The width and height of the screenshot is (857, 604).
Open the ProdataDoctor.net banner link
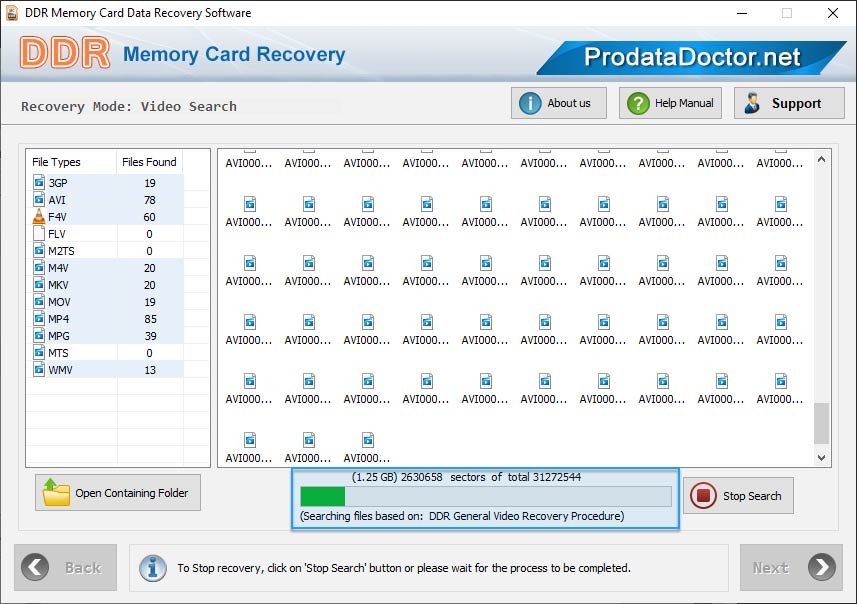point(691,57)
